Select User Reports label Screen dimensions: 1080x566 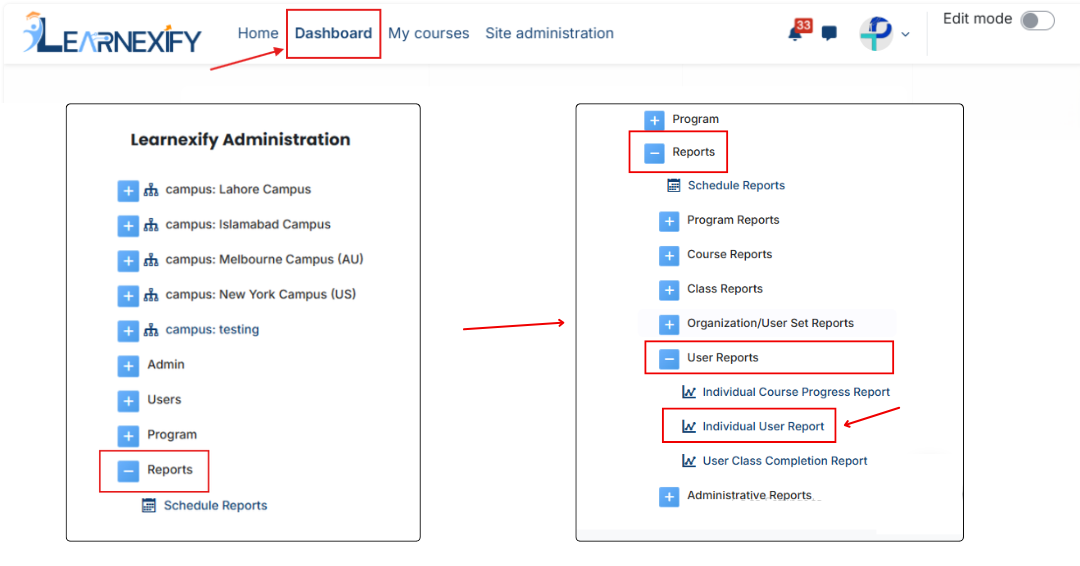tap(723, 357)
